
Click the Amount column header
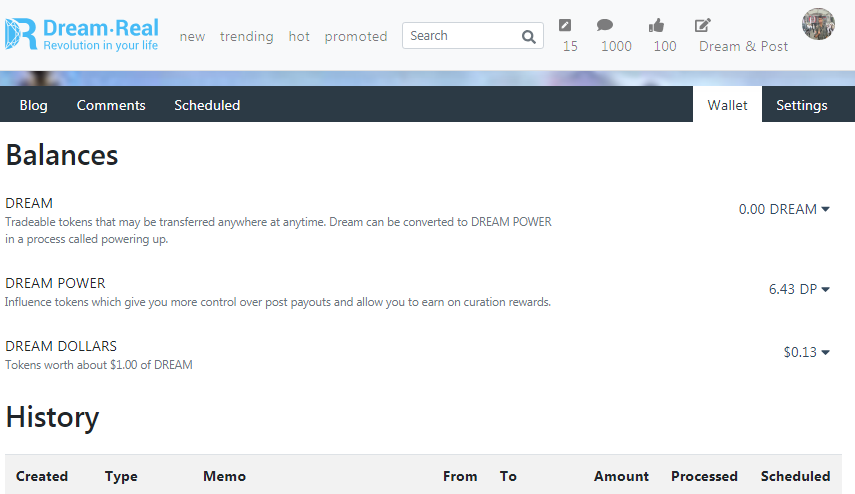[x=621, y=477]
